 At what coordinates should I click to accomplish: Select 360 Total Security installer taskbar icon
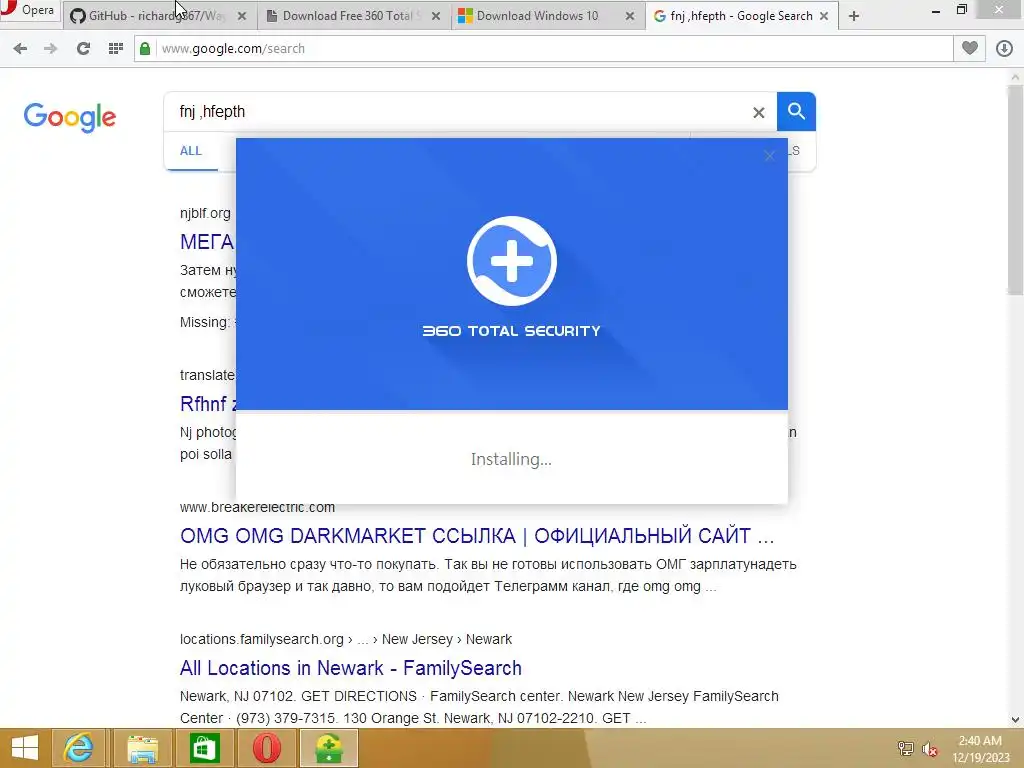point(328,748)
